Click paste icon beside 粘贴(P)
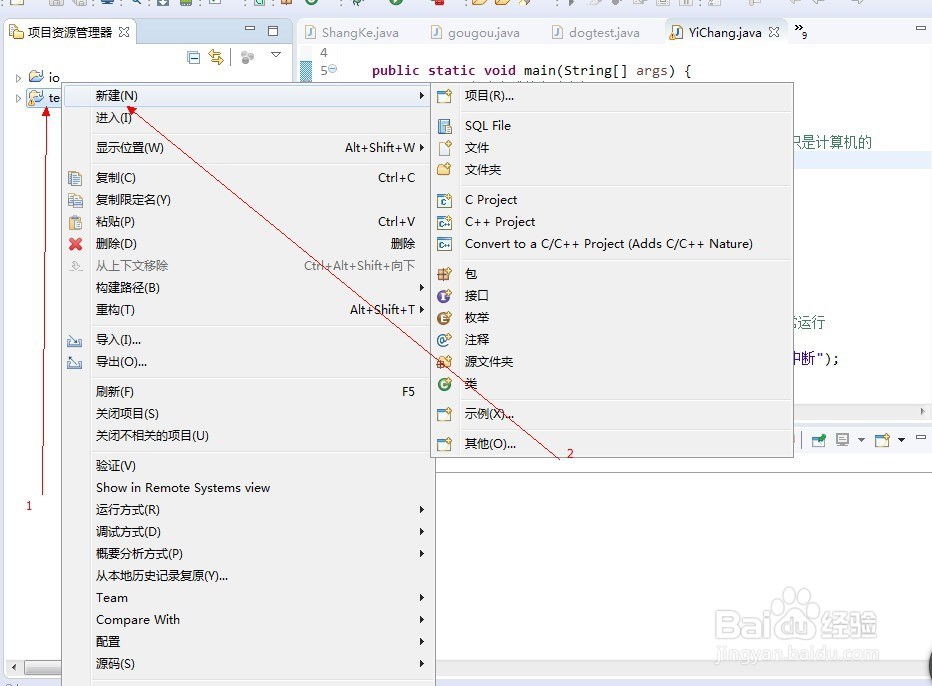This screenshot has height=686, width=932. [x=75, y=222]
